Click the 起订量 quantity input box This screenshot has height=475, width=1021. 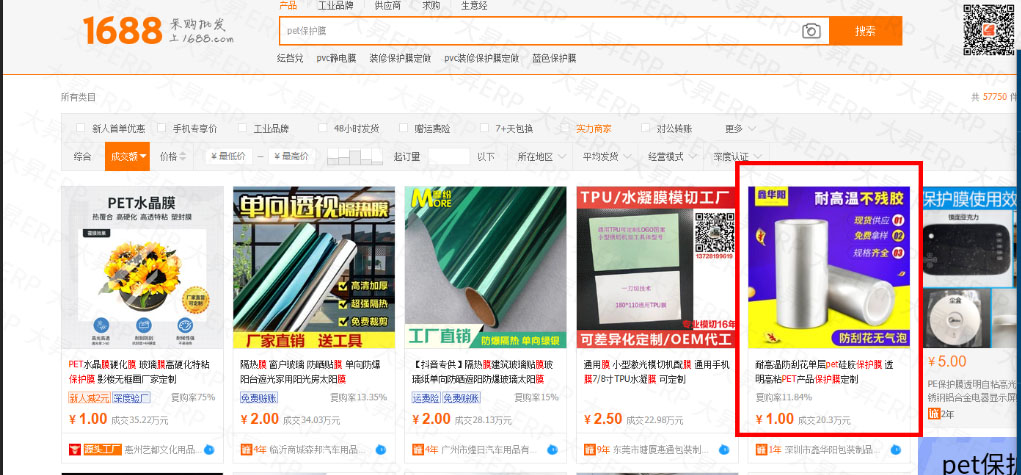(x=449, y=156)
